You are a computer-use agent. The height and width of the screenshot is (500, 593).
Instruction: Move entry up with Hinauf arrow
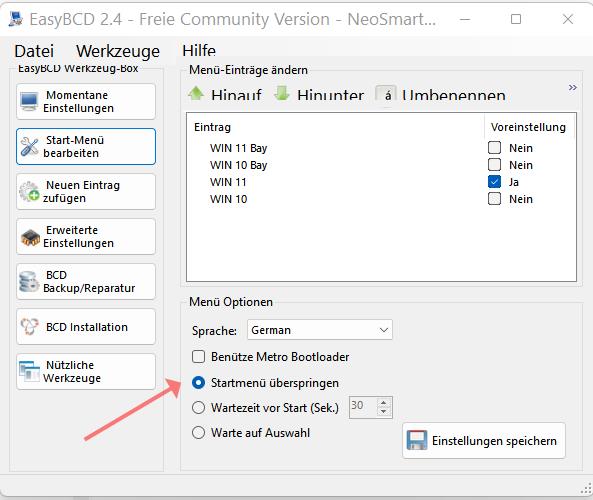(x=196, y=93)
